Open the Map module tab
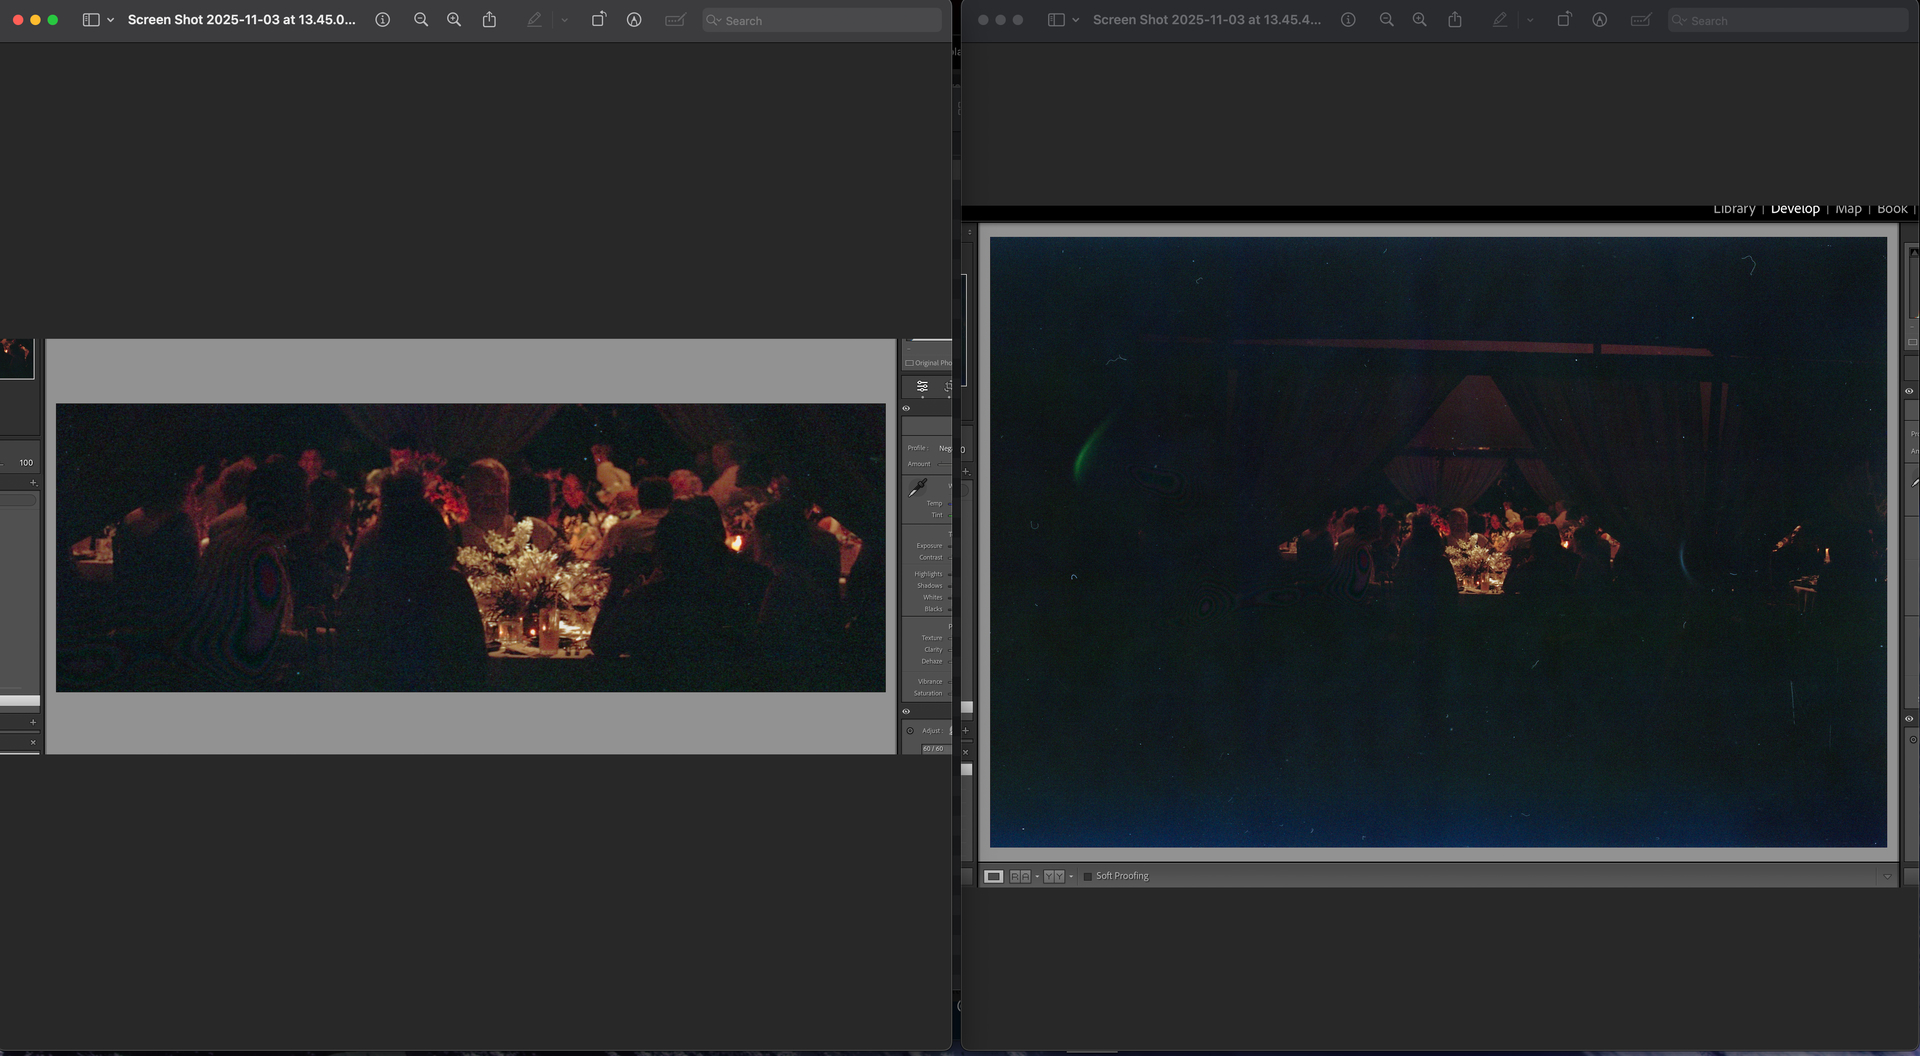The image size is (1920, 1056). tap(1848, 209)
